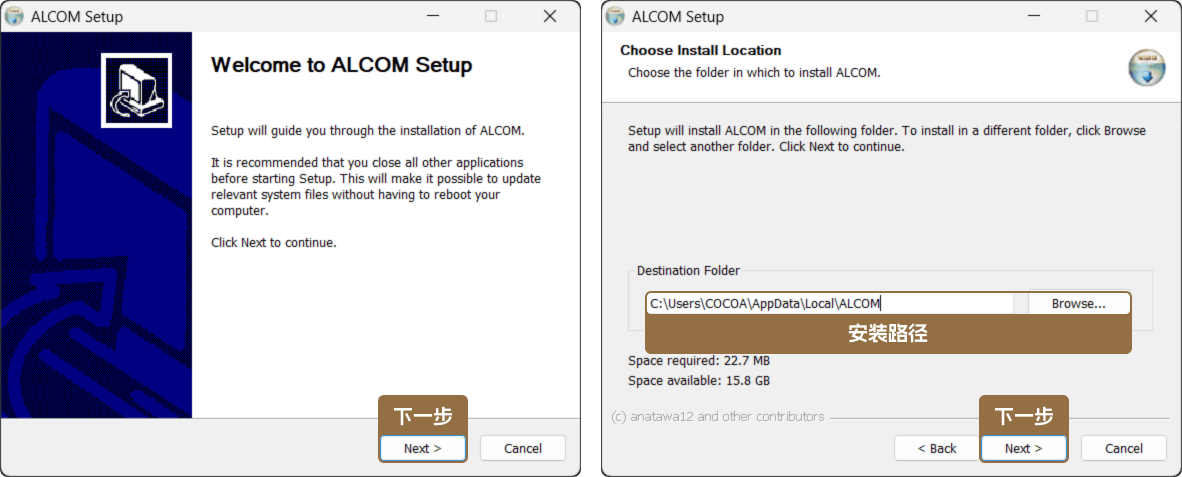Cancel setup from the install location page

[1124, 448]
